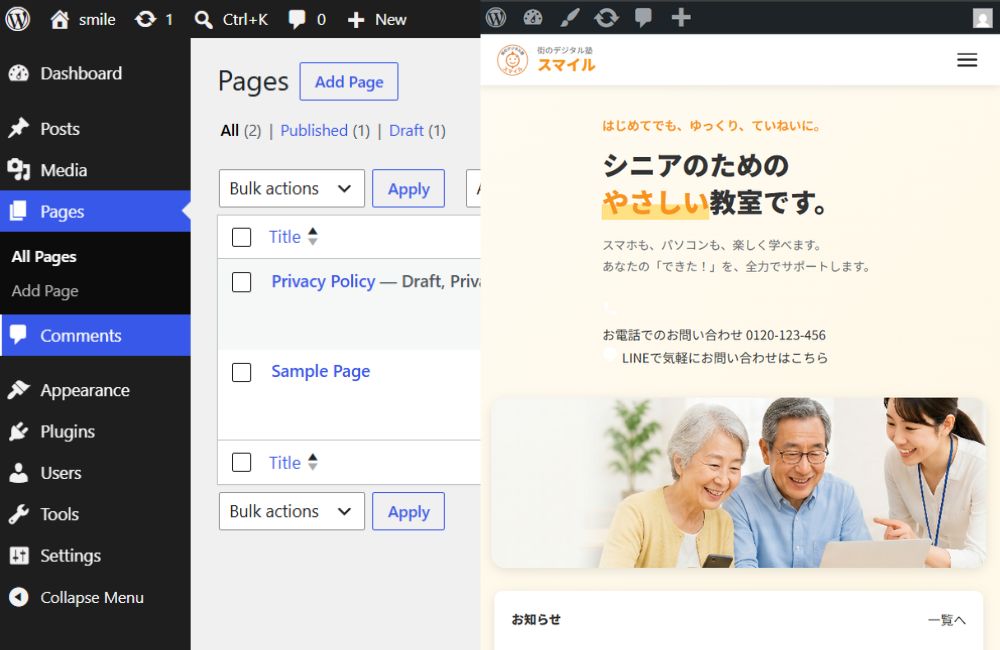Screen dimensions: 1000x650
Task: Click the user avatar in preview bar
Action: [982, 18]
